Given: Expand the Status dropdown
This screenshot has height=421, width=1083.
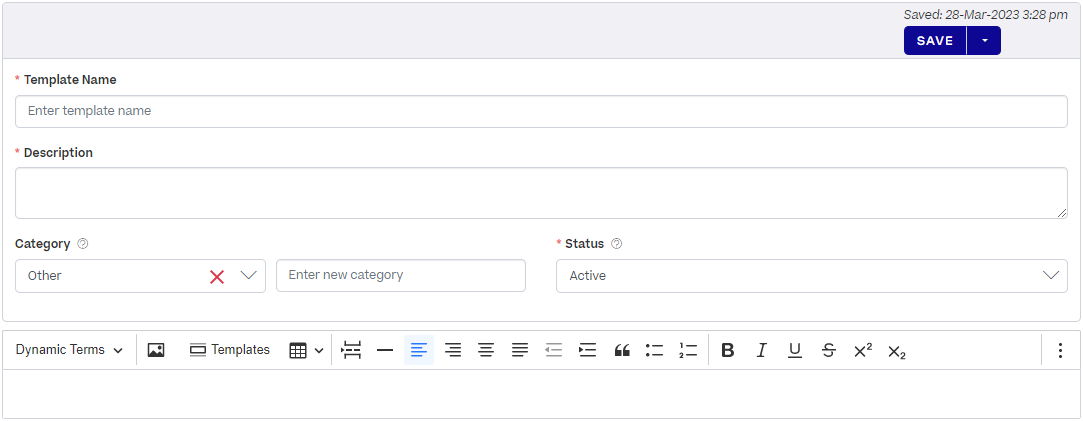Looking at the screenshot, I should click(x=1050, y=275).
